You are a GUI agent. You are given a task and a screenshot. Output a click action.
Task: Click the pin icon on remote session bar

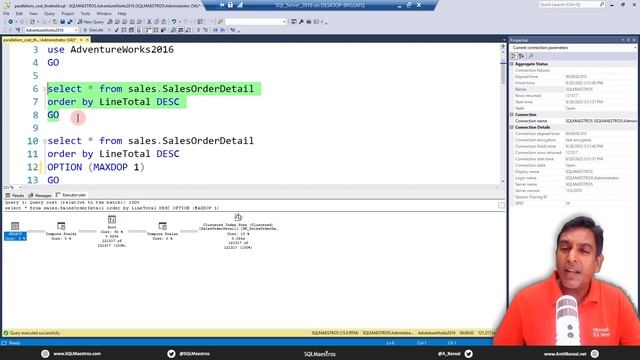tap(222, 5)
